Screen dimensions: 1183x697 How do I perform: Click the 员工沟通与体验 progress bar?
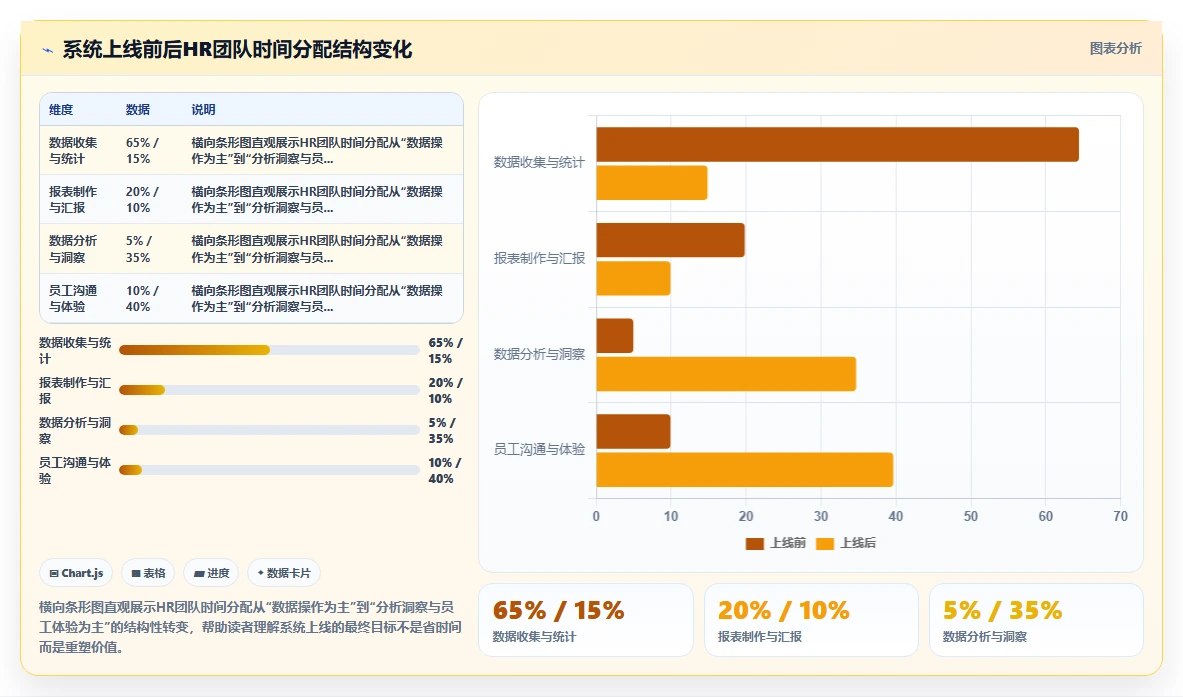[x=269, y=470]
